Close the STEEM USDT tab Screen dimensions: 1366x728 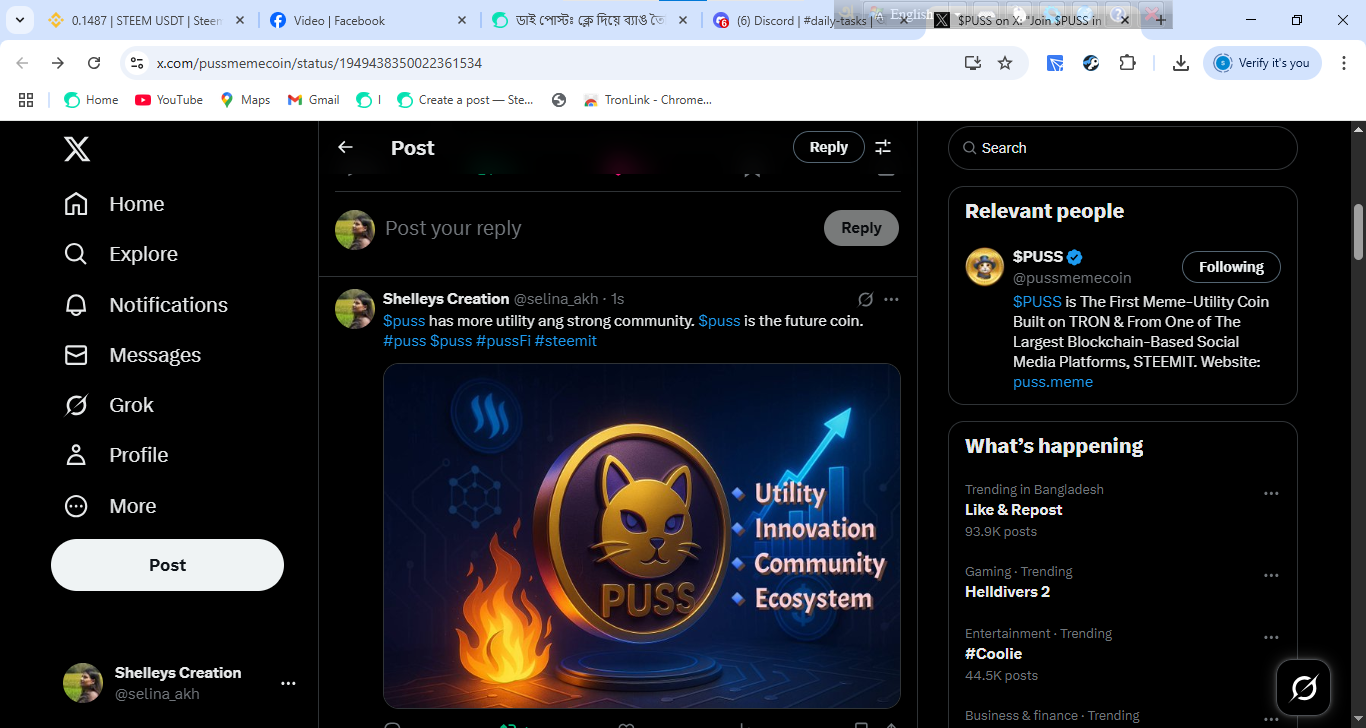click(x=239, y=20)
